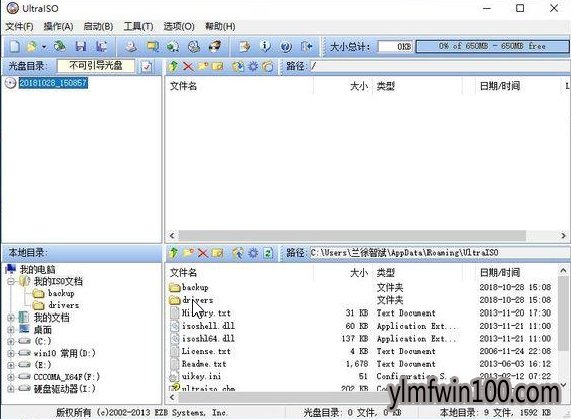Sort disc pane by 日期/时间 column
This screenshot has width=571, height=419.
[500, 86]
